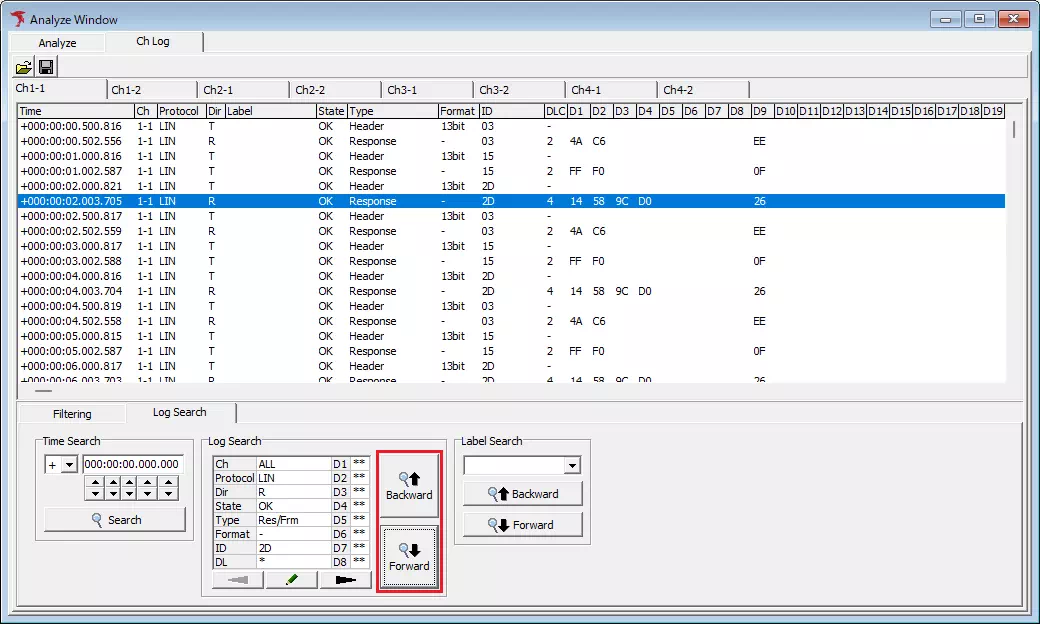Increment first time digit with up arrow
Screen dimensions: 1040x624
[95, 483]
